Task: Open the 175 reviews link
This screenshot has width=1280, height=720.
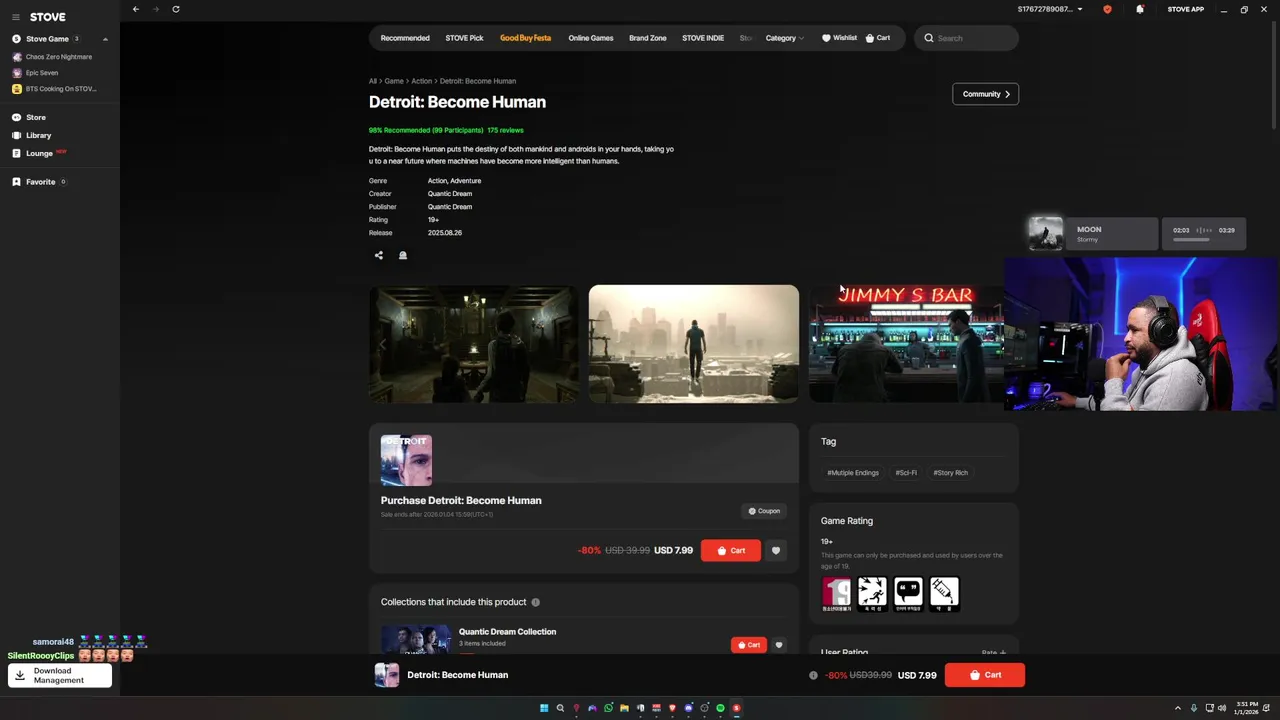Action: tap(505, 130)
